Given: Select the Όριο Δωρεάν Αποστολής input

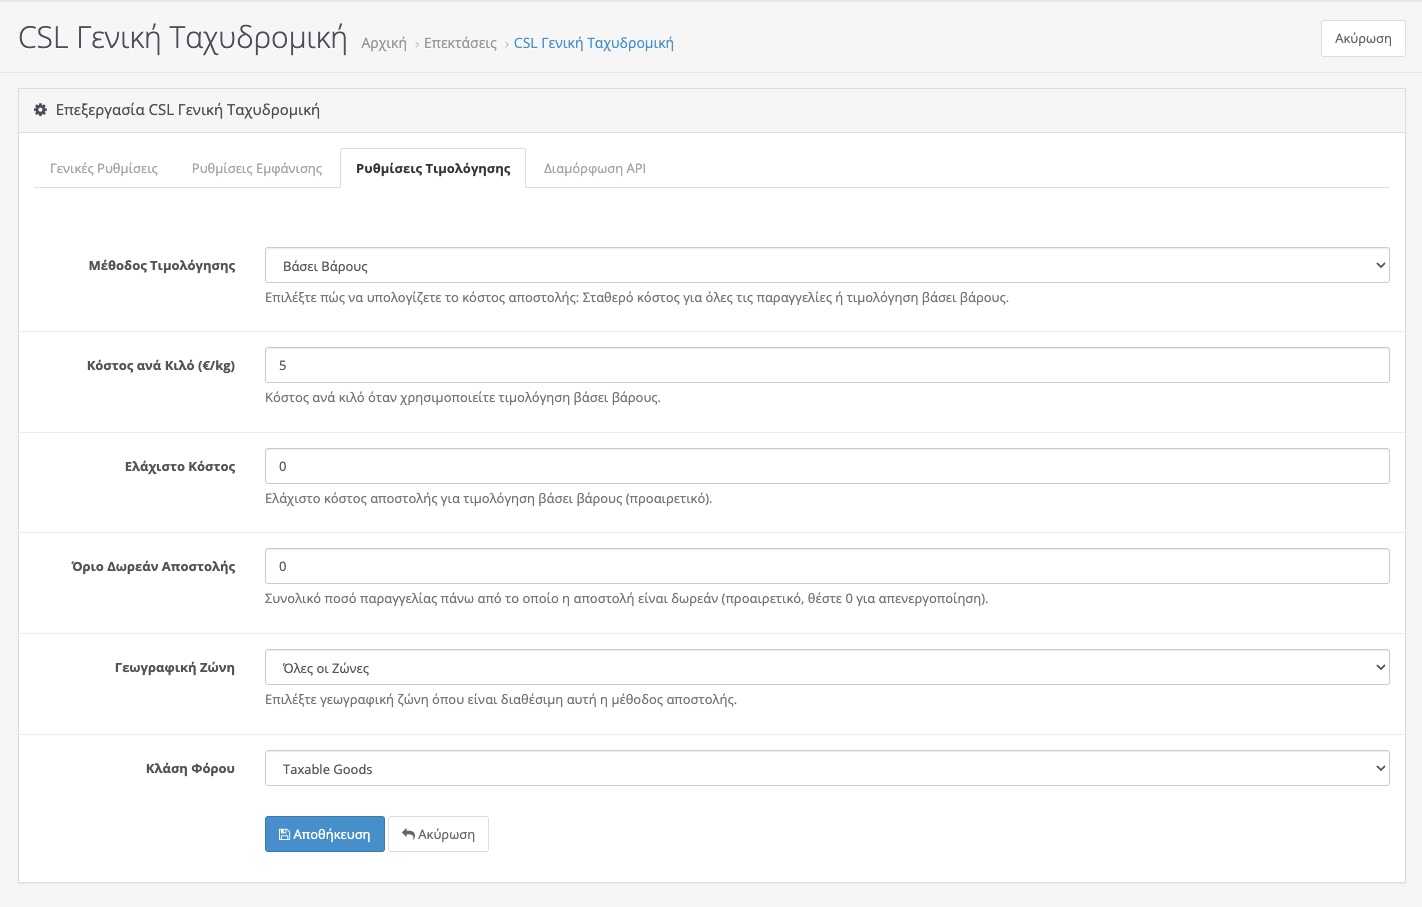Looking at the screenshot, I should [827, 566].
